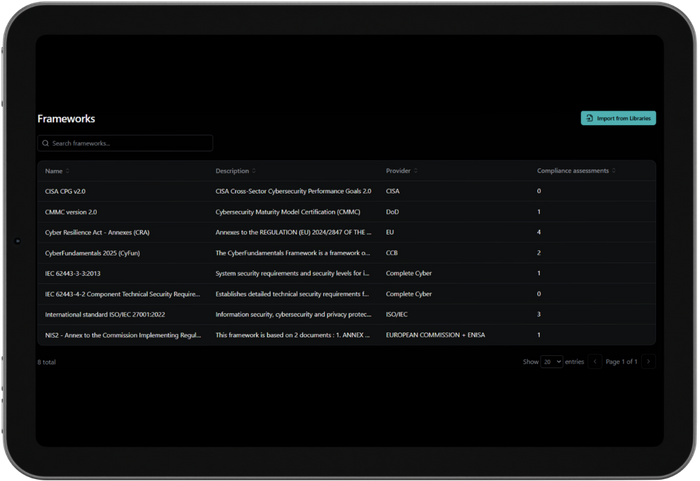Viewport: 700px width, 481px height.
Task: Click Complete Cyber provider in IEC 62443-3-3 row
Action: (x=408, y=273)
